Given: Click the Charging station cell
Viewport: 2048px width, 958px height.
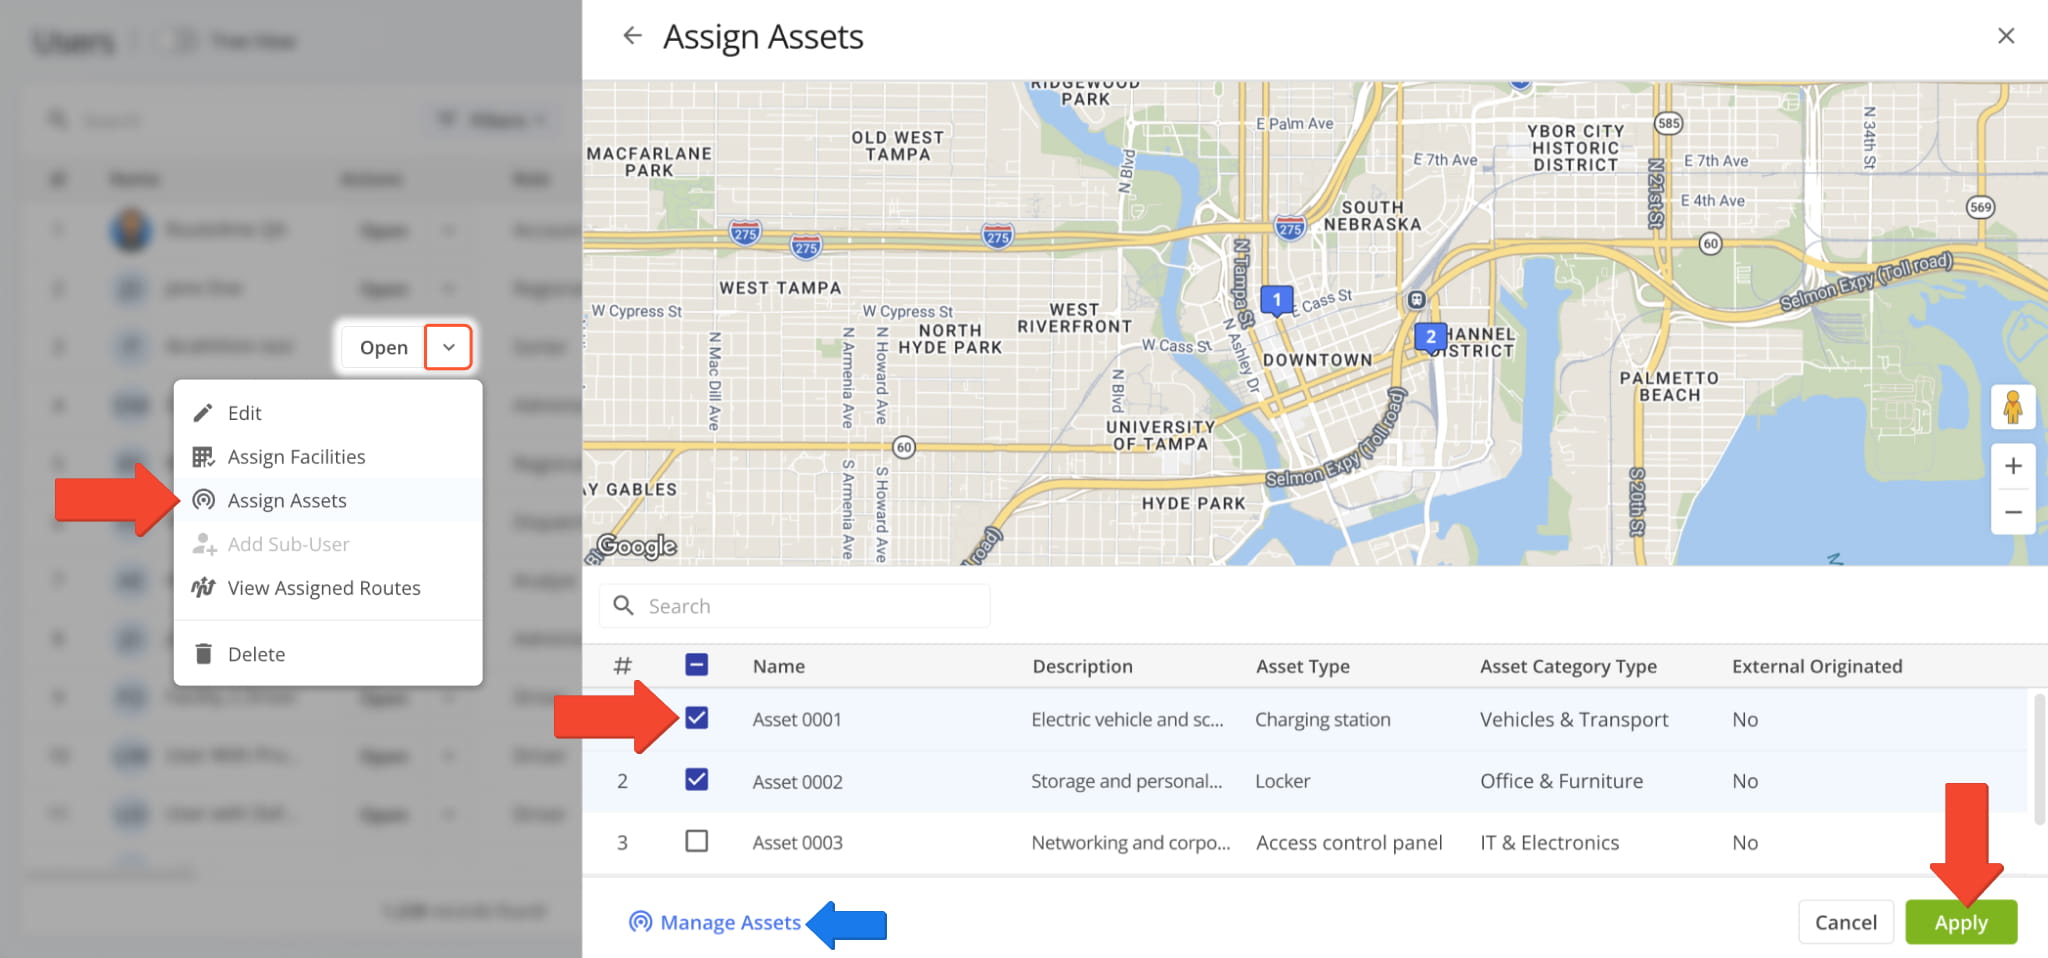Looking at the screenshot, I should (x=1323, y=719).
